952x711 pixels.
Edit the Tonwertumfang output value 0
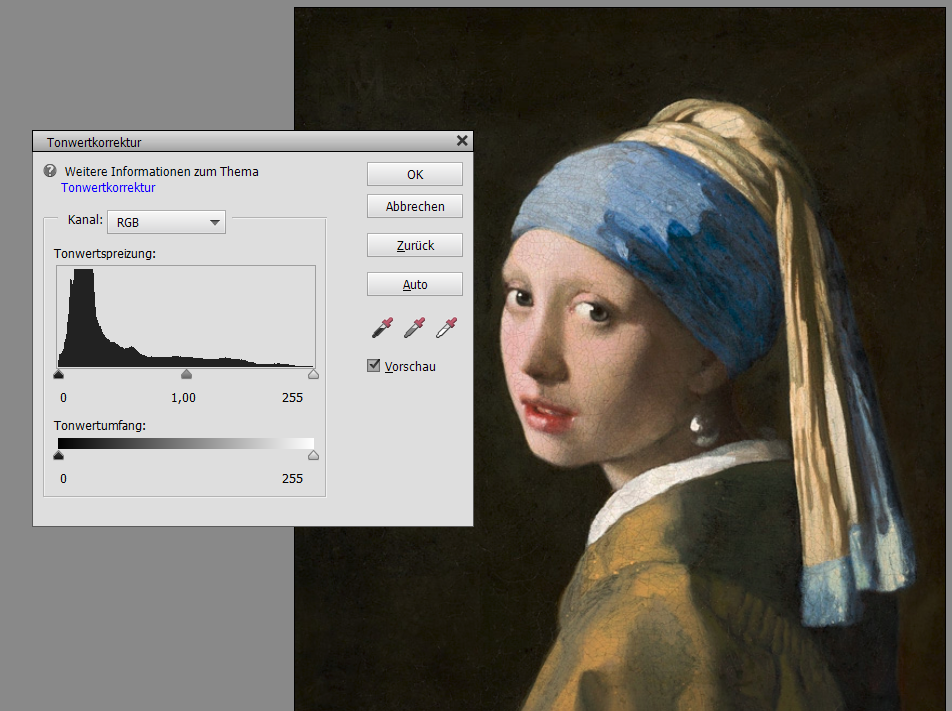64,478
